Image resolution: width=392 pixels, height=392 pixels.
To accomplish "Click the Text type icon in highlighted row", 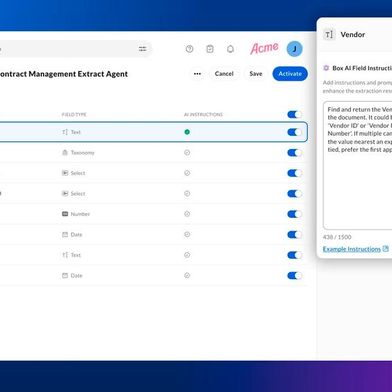I will click(65, 132).
